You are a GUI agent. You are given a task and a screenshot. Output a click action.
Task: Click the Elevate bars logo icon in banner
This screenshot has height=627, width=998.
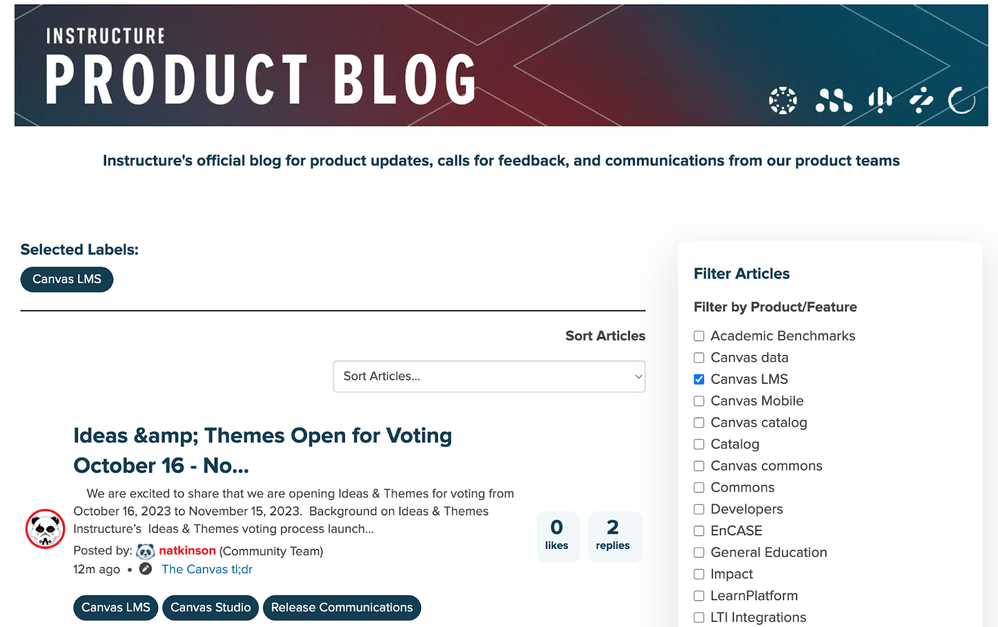(x=880, y=101)
